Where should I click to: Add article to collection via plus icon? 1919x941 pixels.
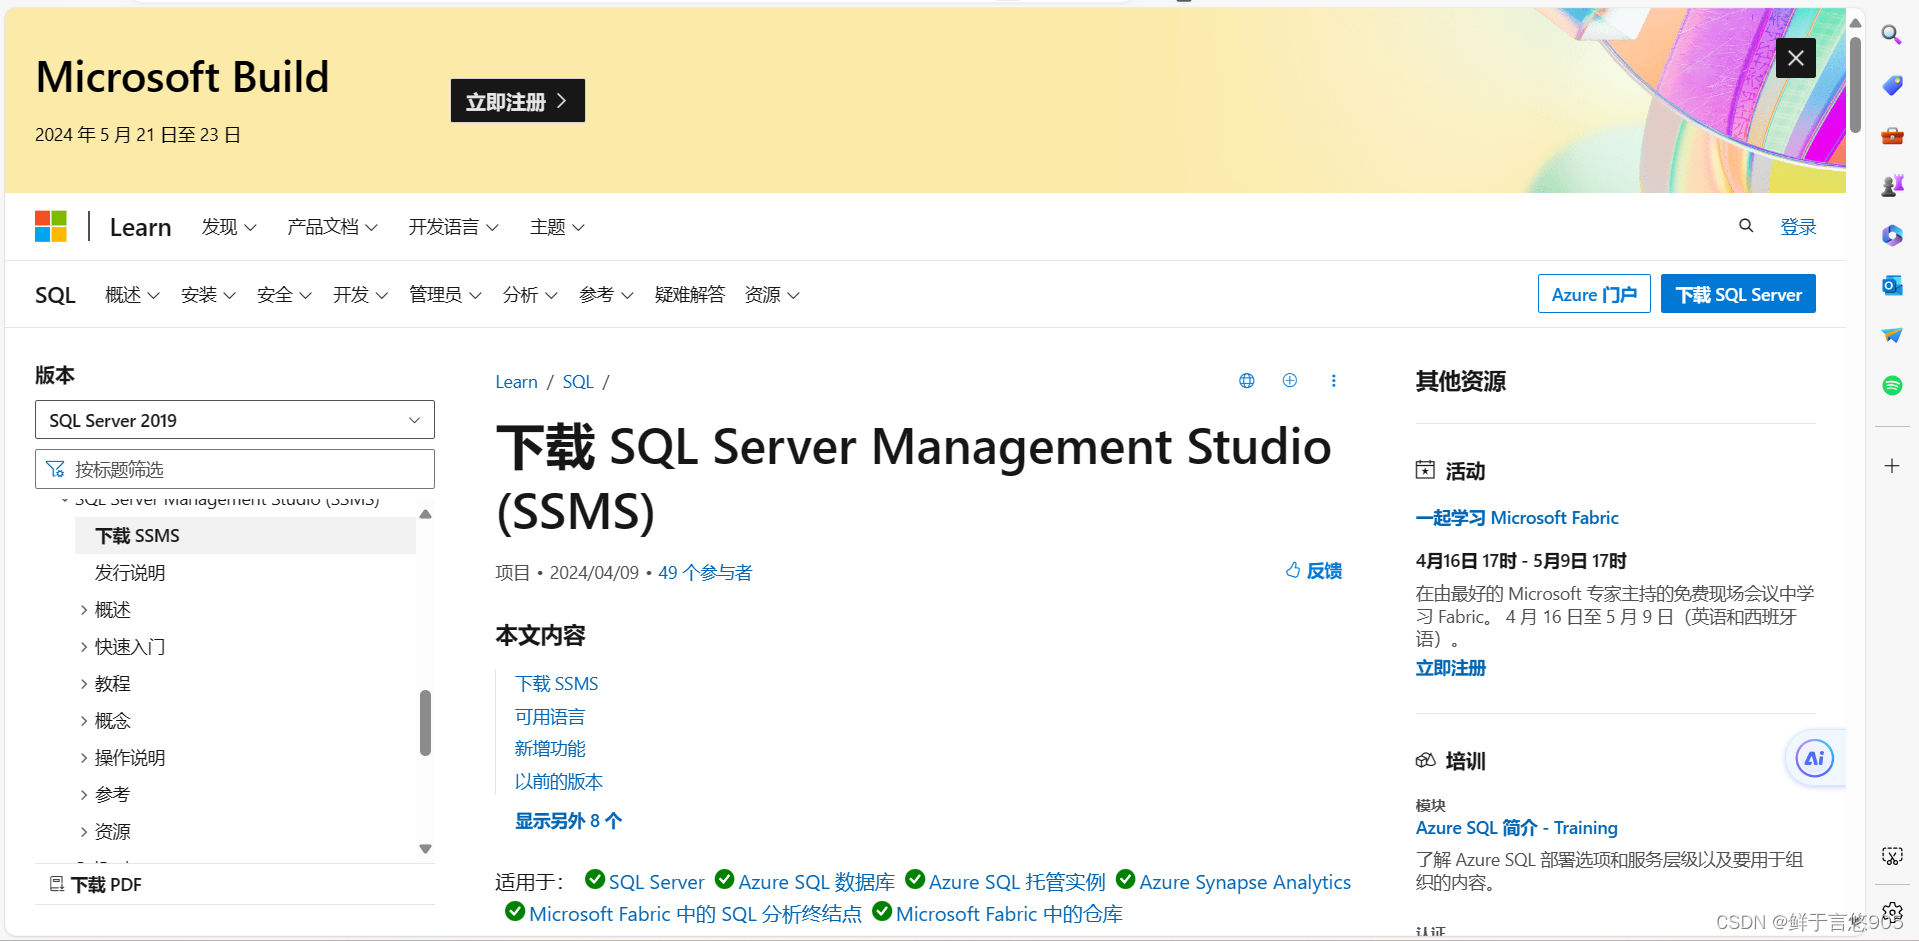(x=1289, y=381)
